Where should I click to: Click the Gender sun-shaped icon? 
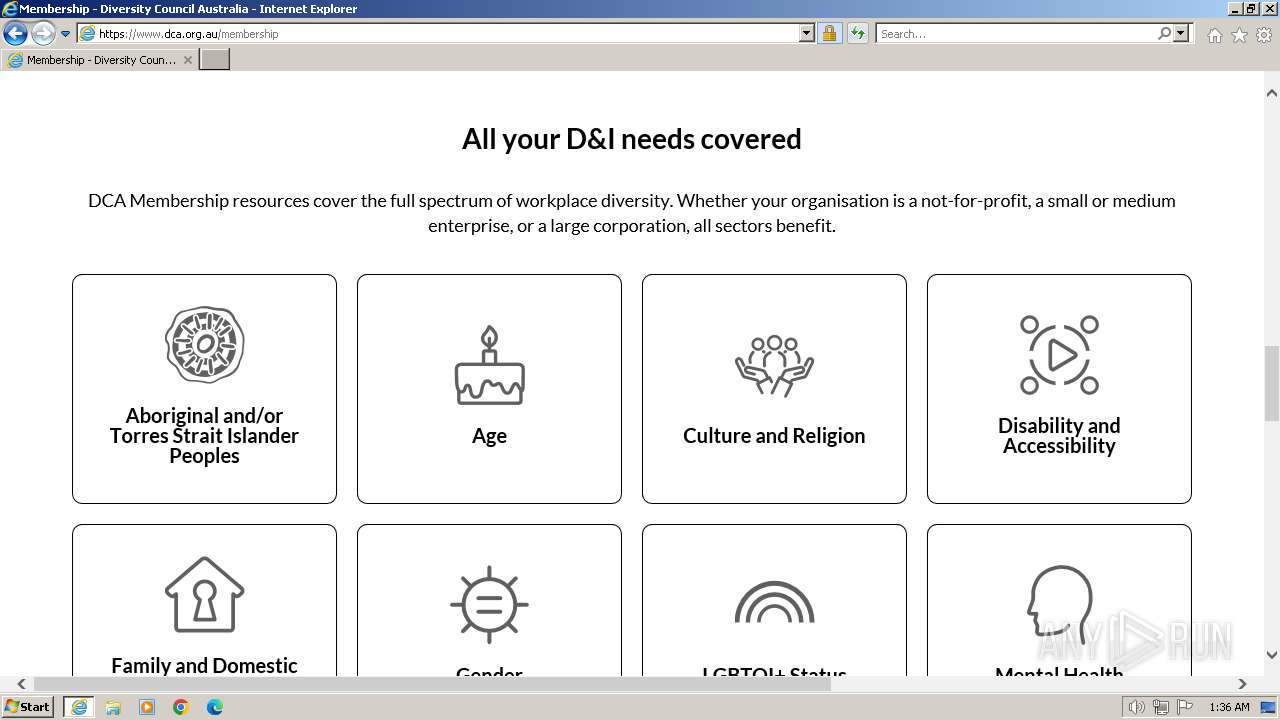coord(489,605)
